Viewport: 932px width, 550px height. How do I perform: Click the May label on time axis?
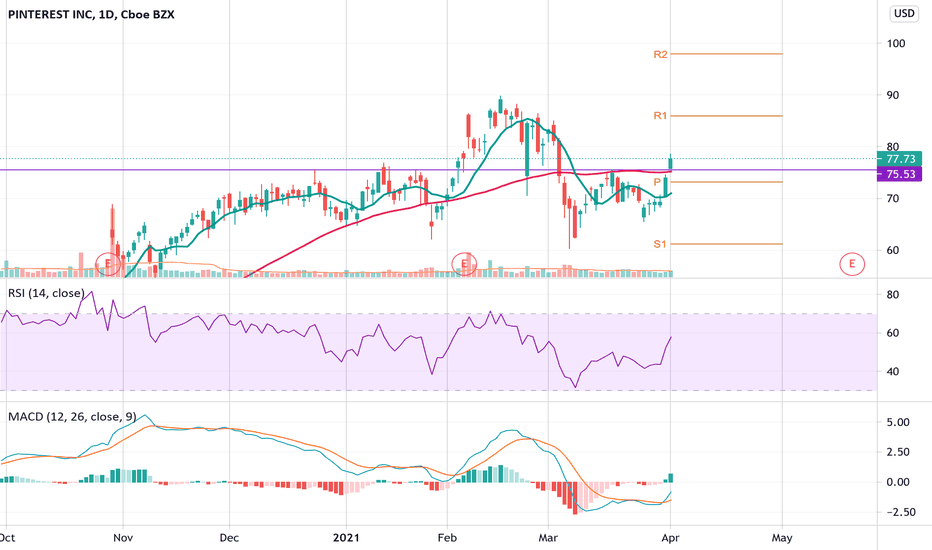[782, 538]
